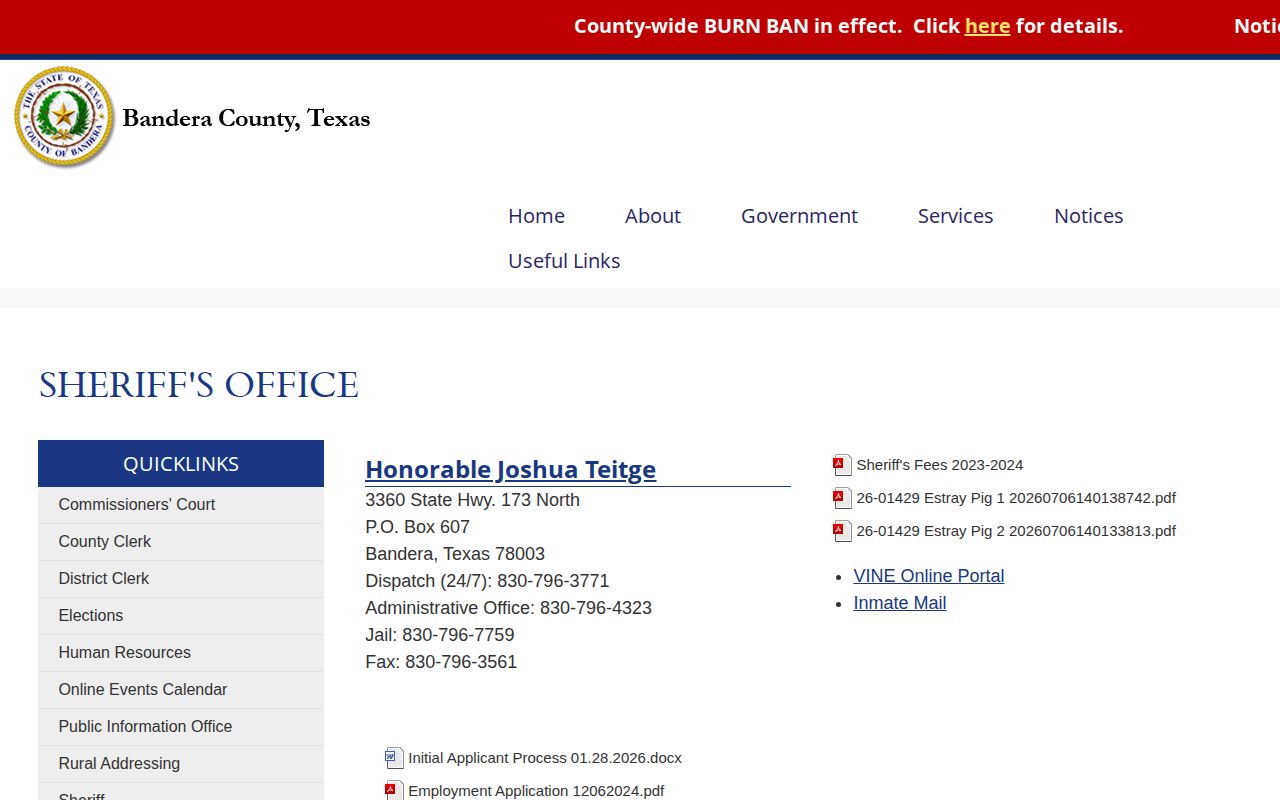Open the Inmate Mail link
The height and width of the screenshot is (800, 1280).
point(900,603)
